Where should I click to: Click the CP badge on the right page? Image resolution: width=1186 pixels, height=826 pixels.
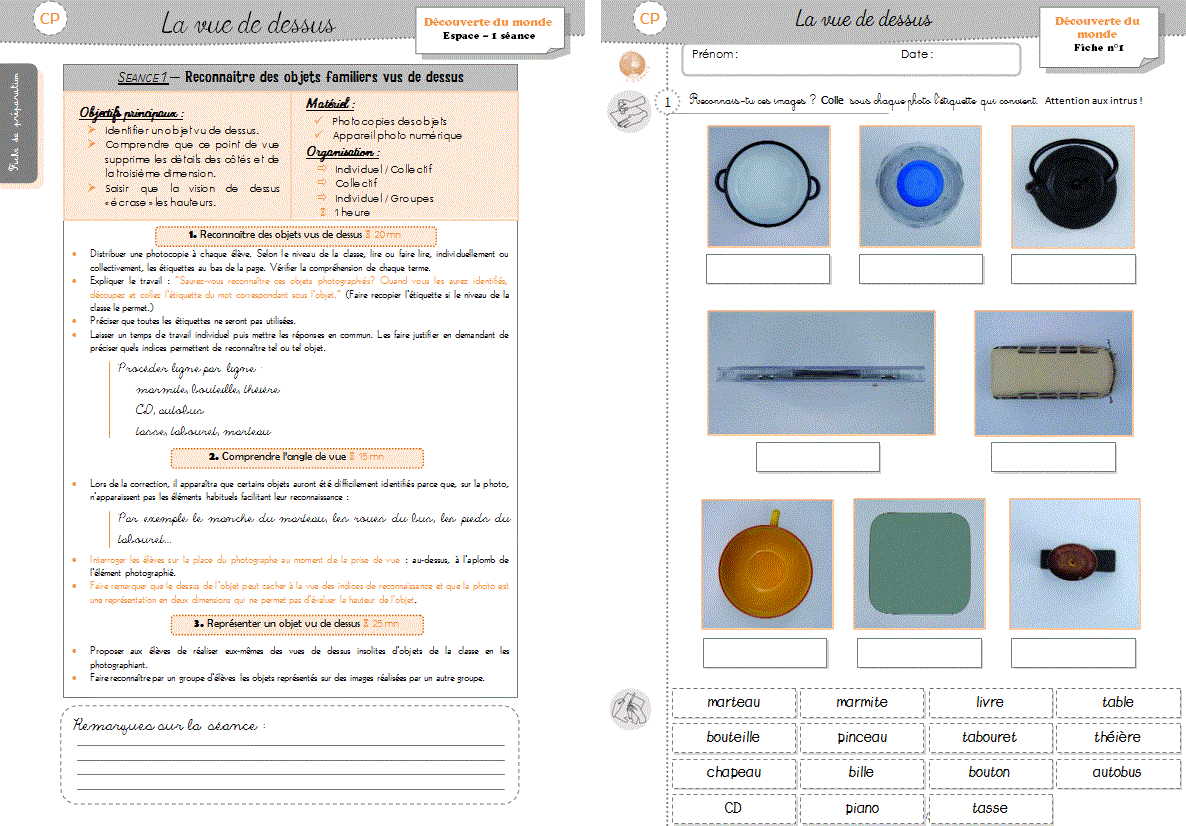click(x=650, y=19)
